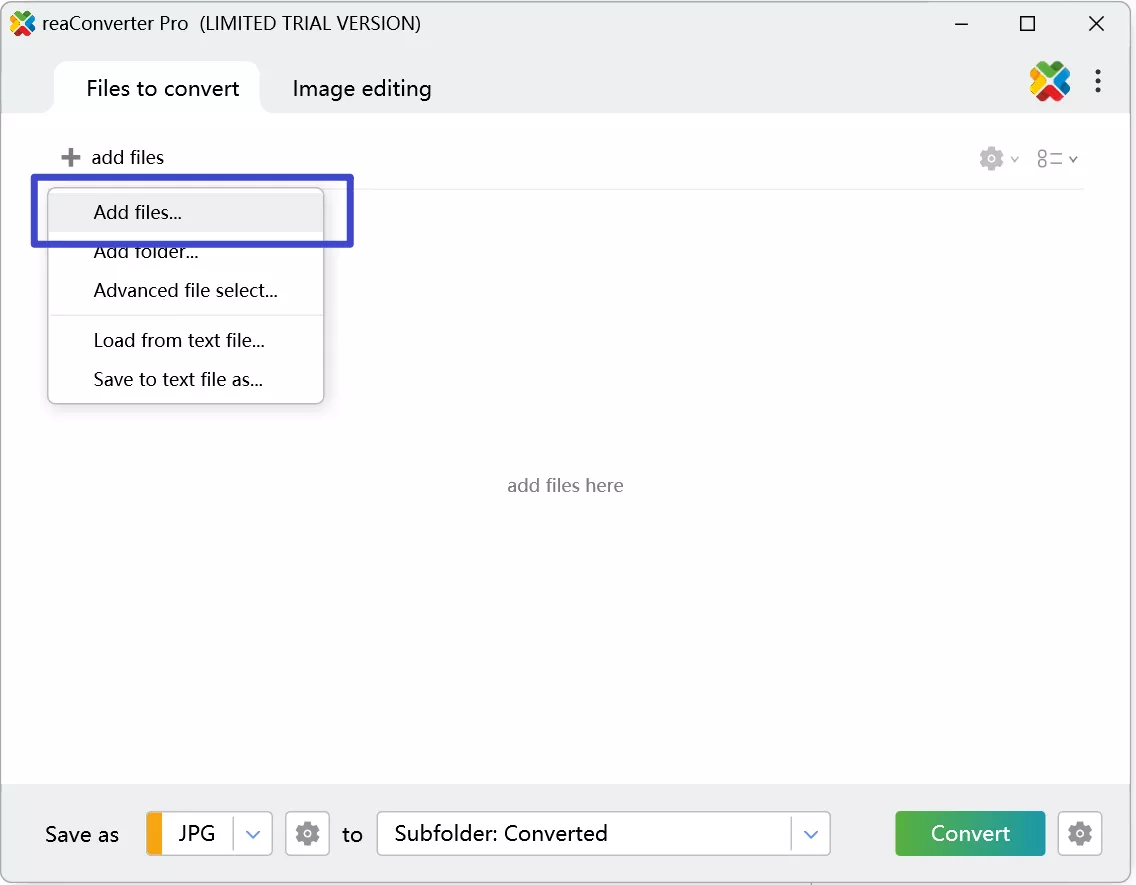The image size is (1136, 885).
Task: Click the reaConverter icon in the title bar
Action: click(21, 22)
